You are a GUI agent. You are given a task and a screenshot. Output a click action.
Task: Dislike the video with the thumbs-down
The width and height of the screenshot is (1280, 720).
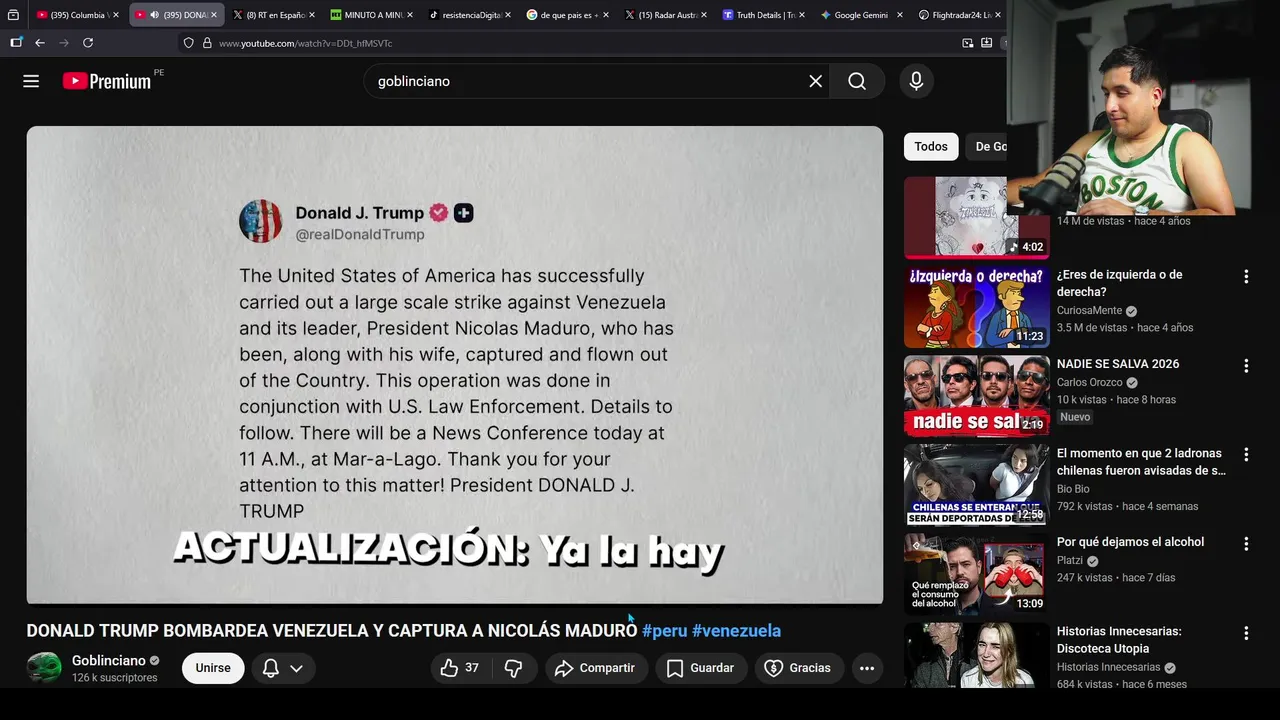513,668
